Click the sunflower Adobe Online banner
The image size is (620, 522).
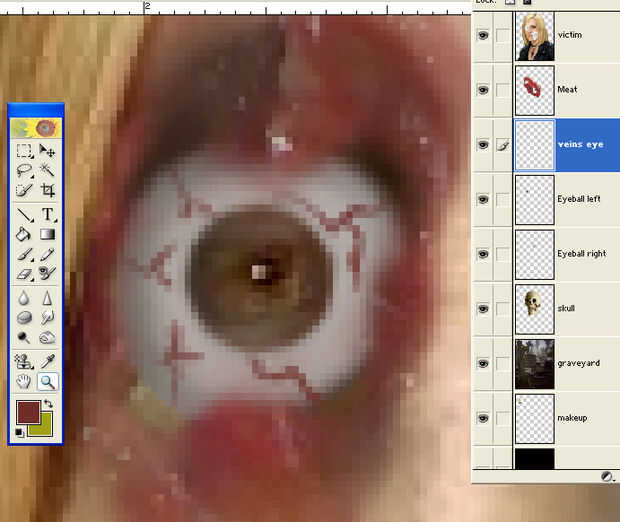[36, 128]
